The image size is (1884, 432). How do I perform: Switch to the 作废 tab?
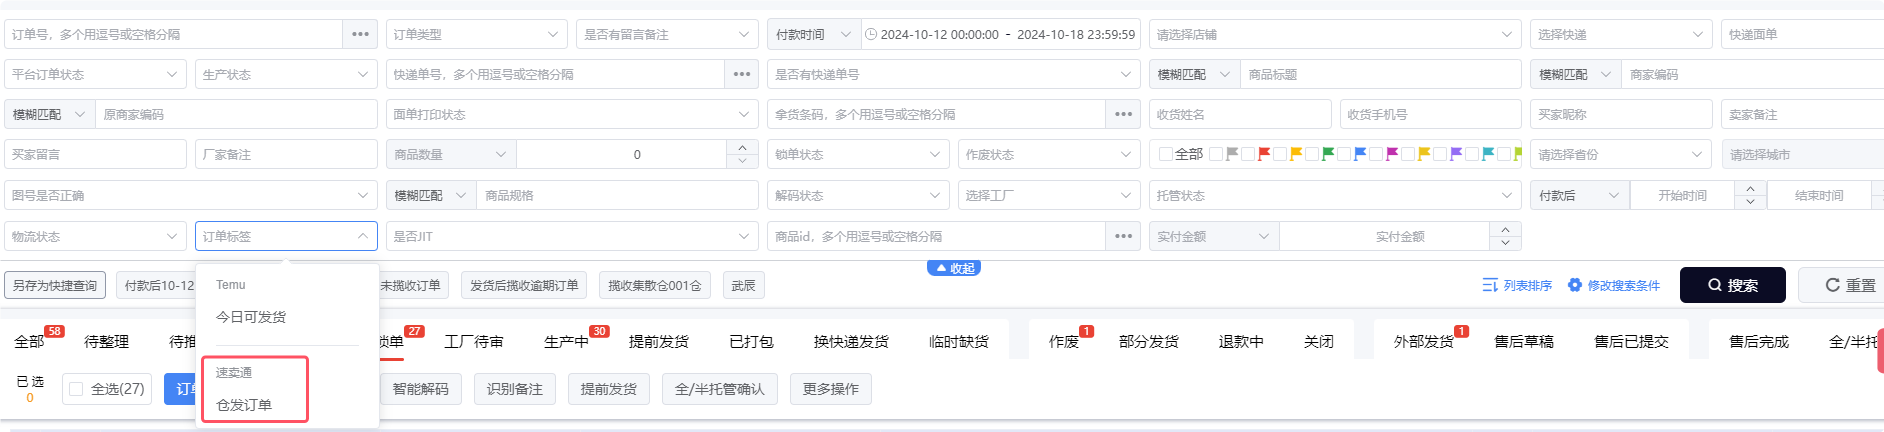1064,341
